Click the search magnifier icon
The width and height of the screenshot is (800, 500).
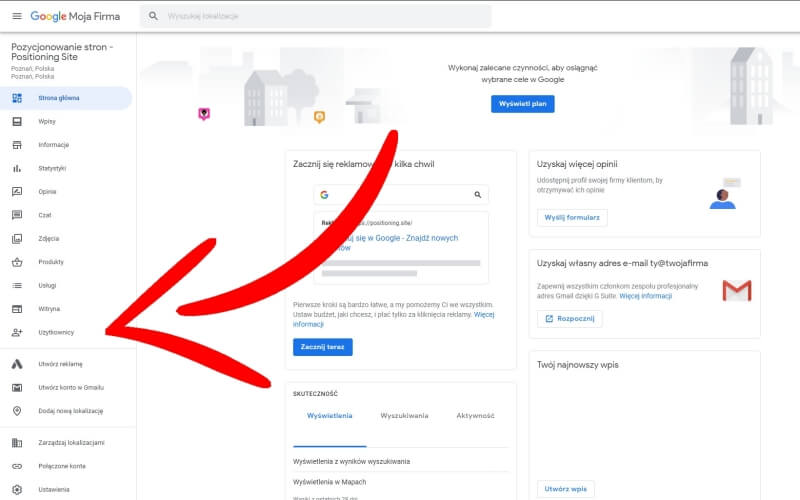pos(153,16)
